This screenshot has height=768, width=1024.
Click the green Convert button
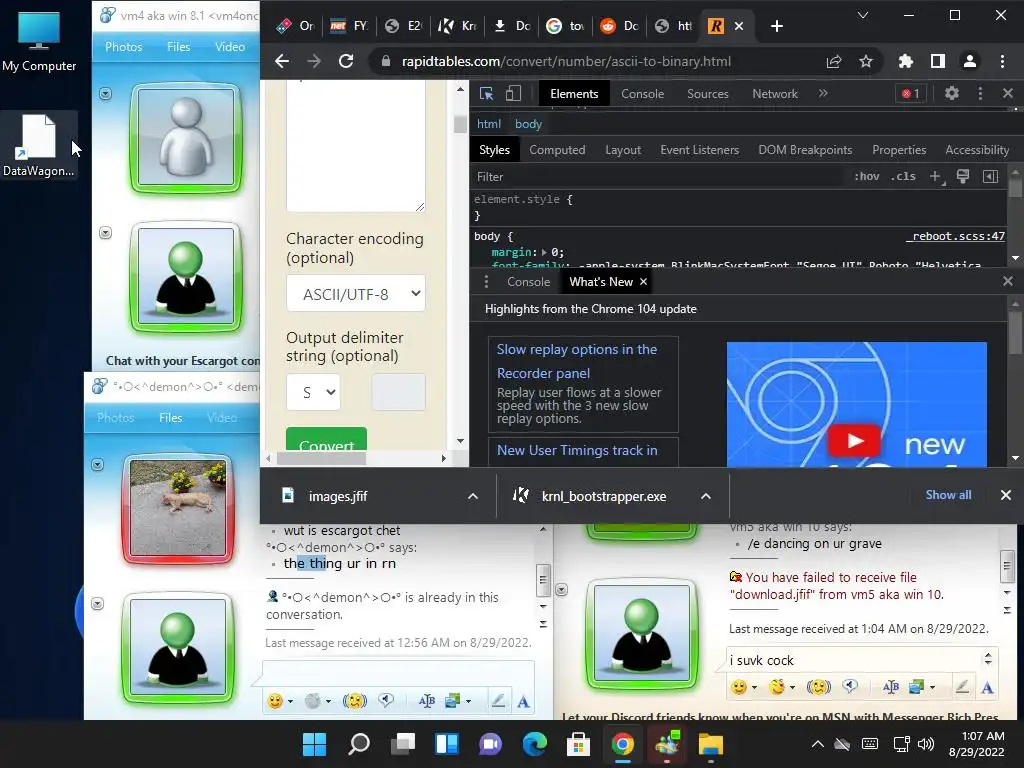click(x=326, y=440)
